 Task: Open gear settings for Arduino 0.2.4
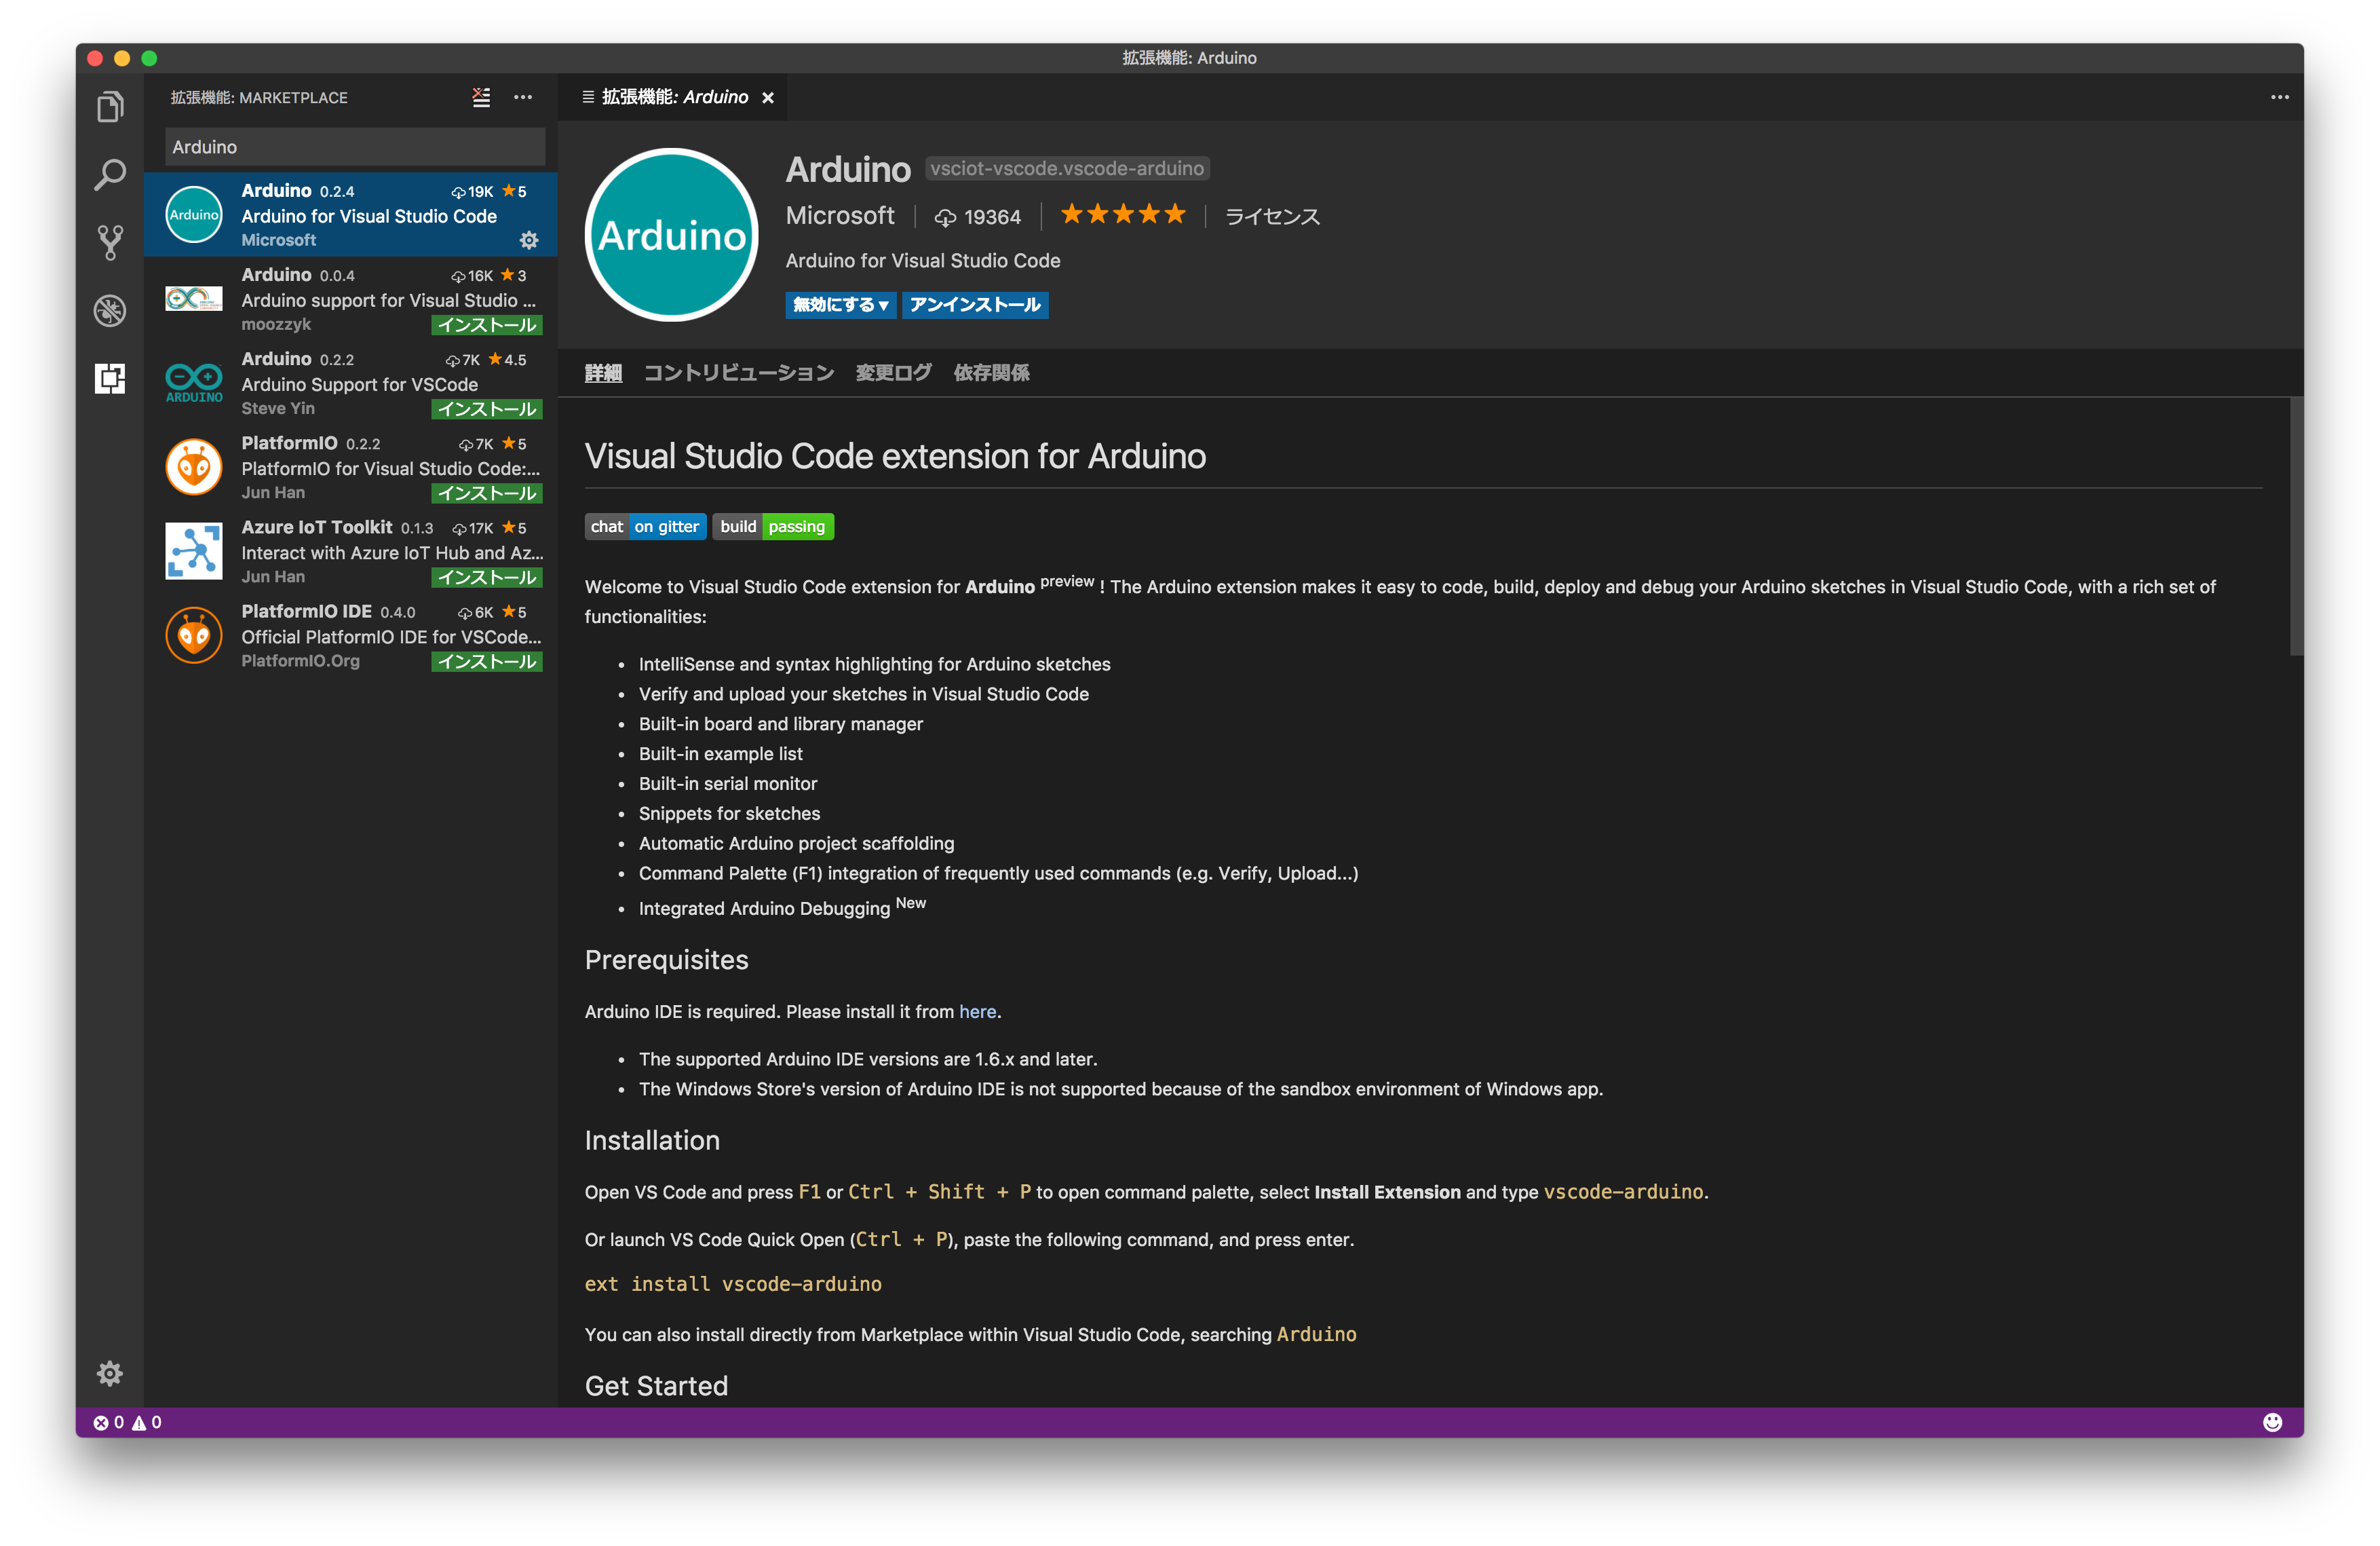tap(529, 240)
